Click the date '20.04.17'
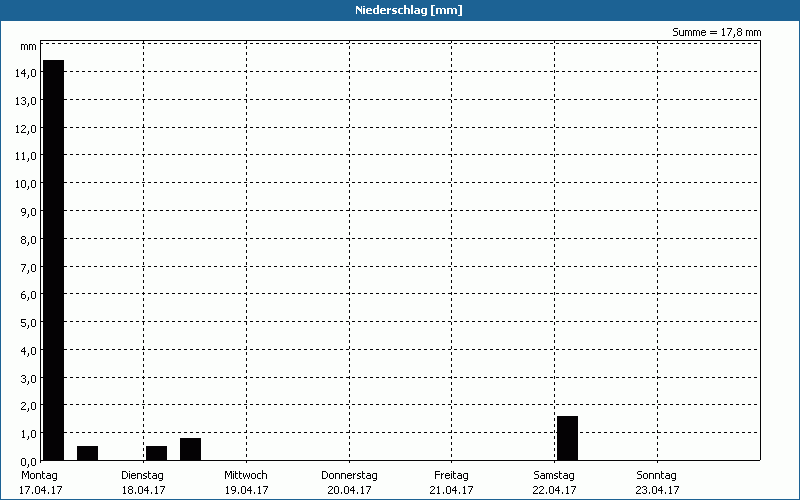 click(349, 490)
